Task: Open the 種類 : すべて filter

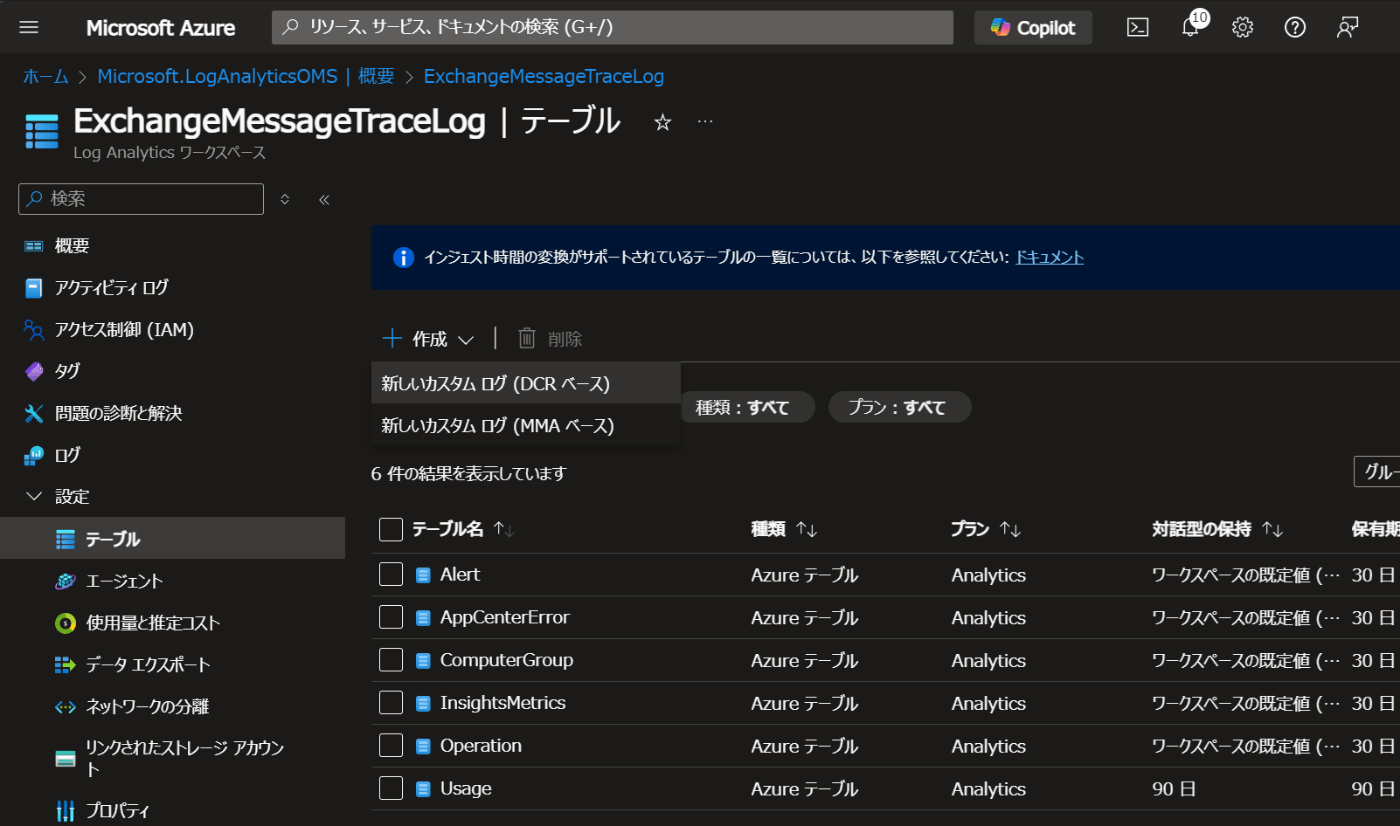Action: coord(747,407)
